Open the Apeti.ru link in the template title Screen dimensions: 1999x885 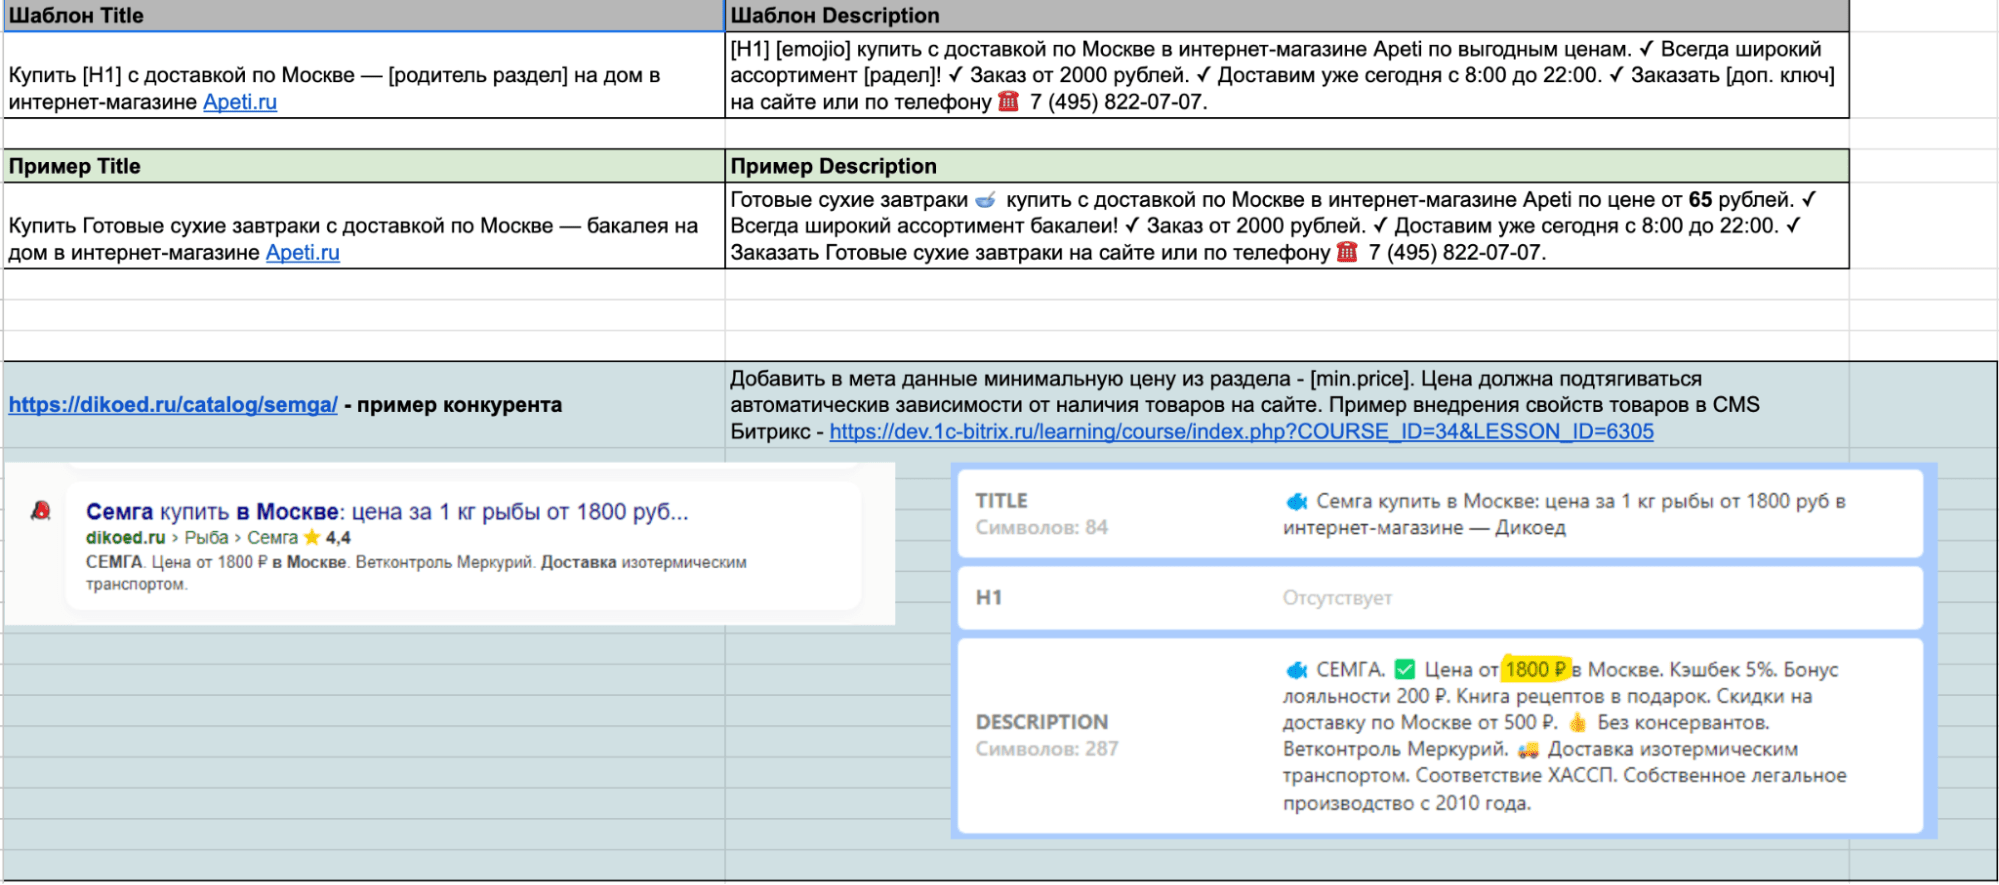[240, 102]
